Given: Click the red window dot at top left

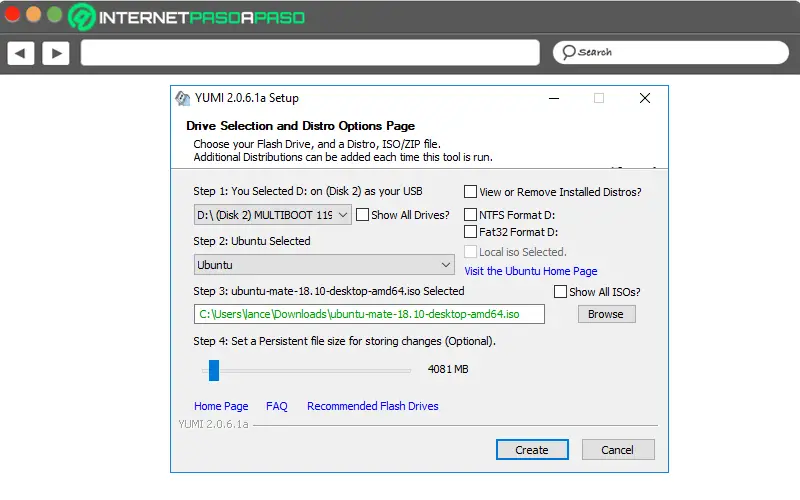Looking at the screenshot, I should (x=13, y=15).
